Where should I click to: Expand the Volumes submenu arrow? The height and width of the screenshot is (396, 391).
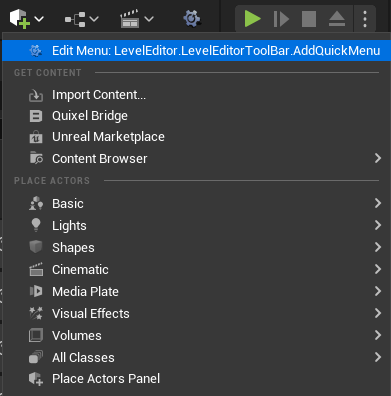(x=378, y=335)
